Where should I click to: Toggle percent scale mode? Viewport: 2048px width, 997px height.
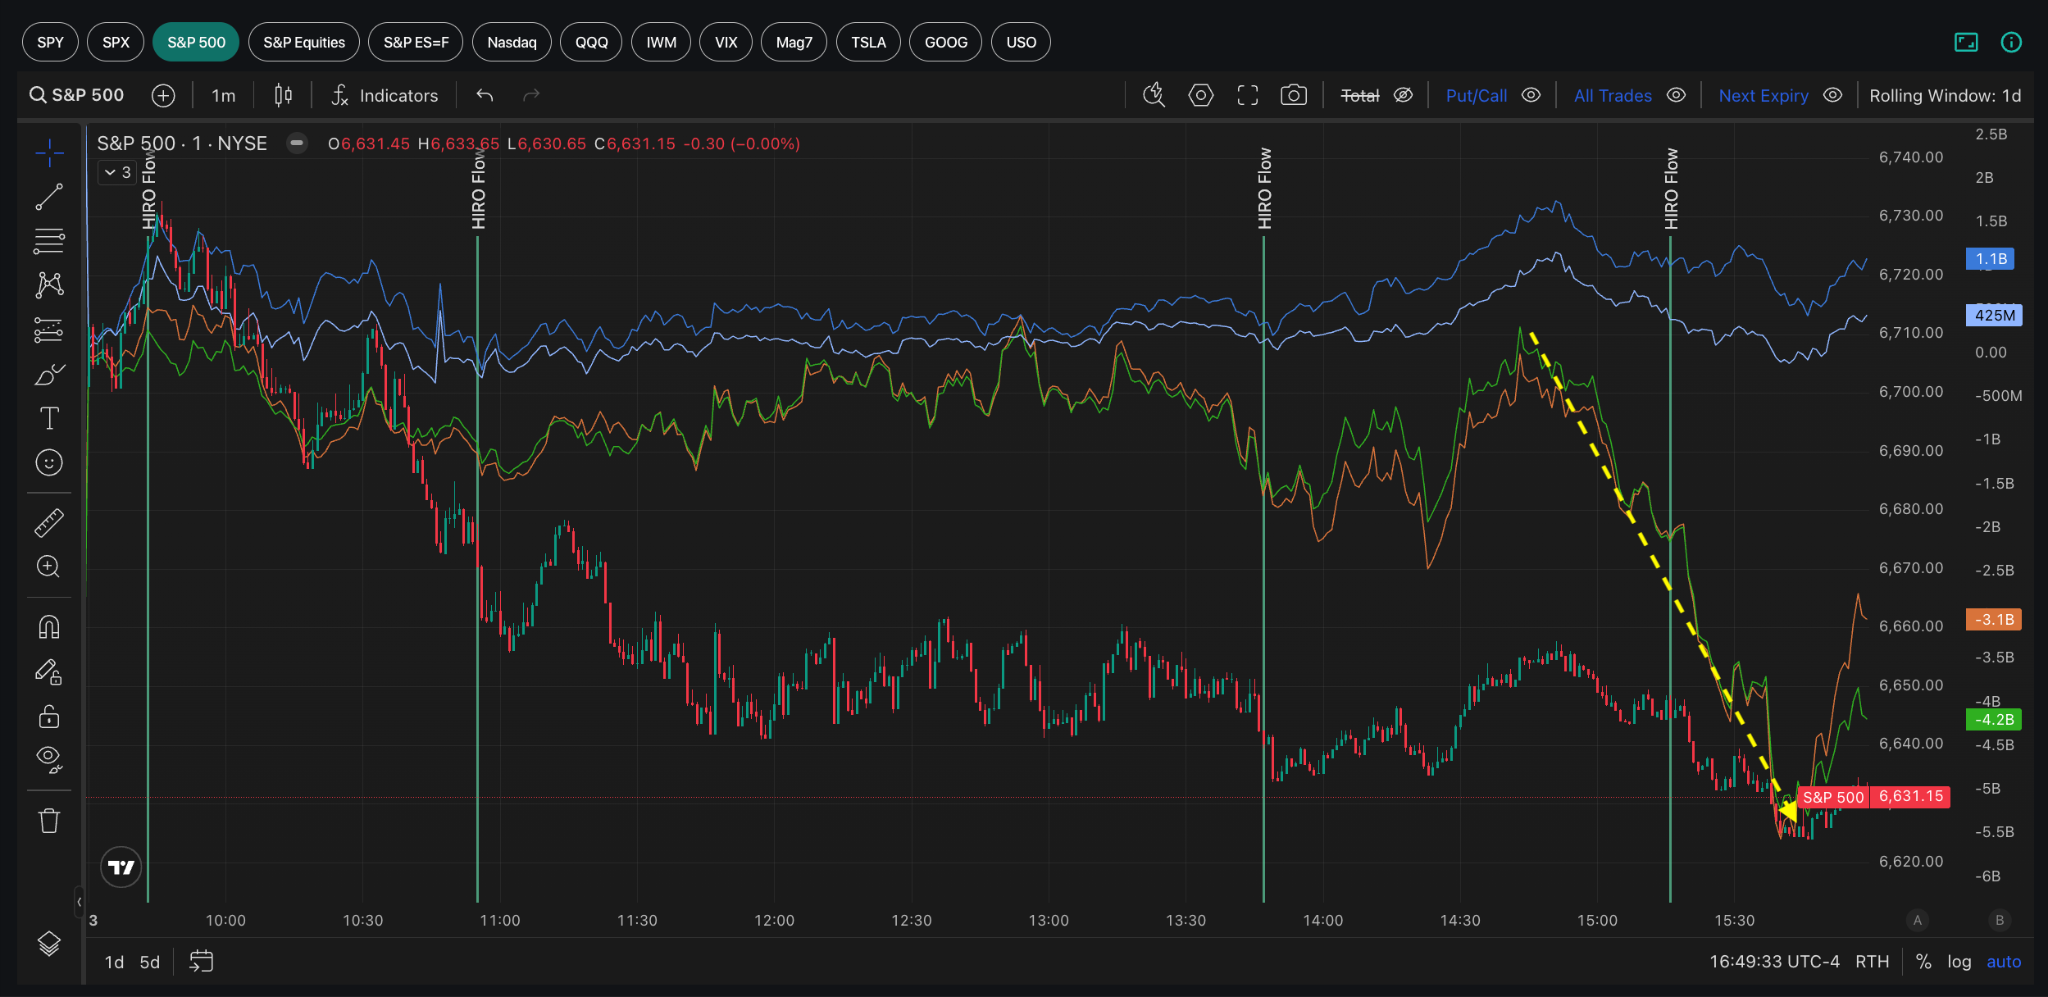click(x=1924, y=962)
